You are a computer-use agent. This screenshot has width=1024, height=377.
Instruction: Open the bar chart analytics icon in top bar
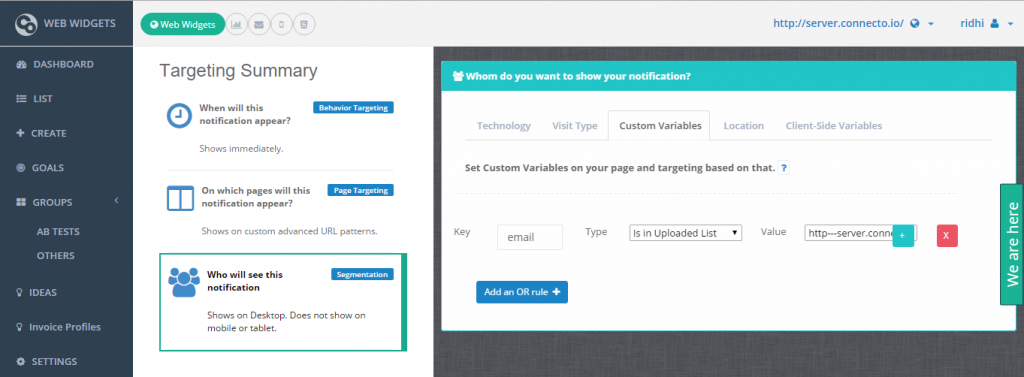point(236,25)
